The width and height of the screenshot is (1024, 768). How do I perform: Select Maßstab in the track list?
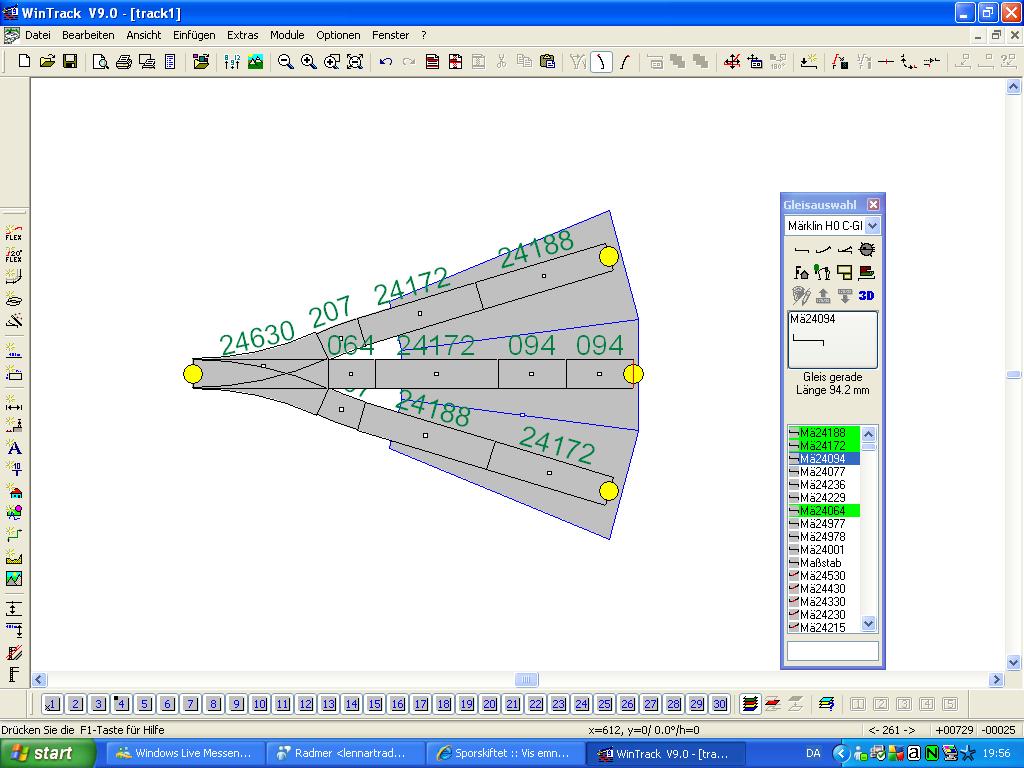click(824, 563)
